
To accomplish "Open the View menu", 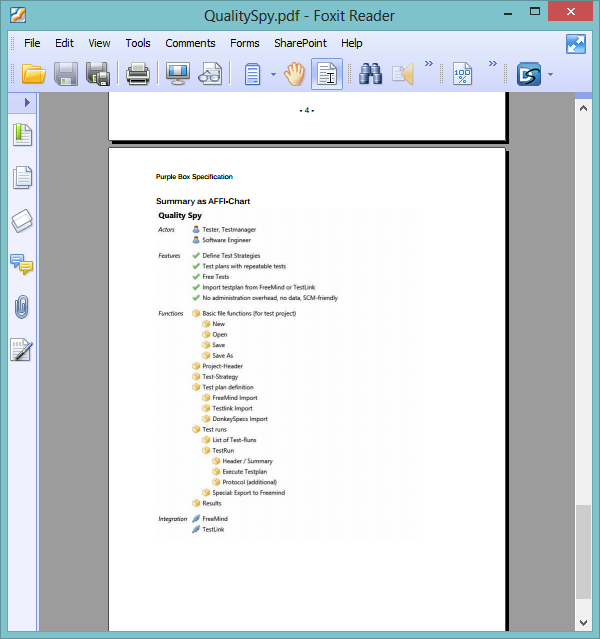I will pos(99,43).
